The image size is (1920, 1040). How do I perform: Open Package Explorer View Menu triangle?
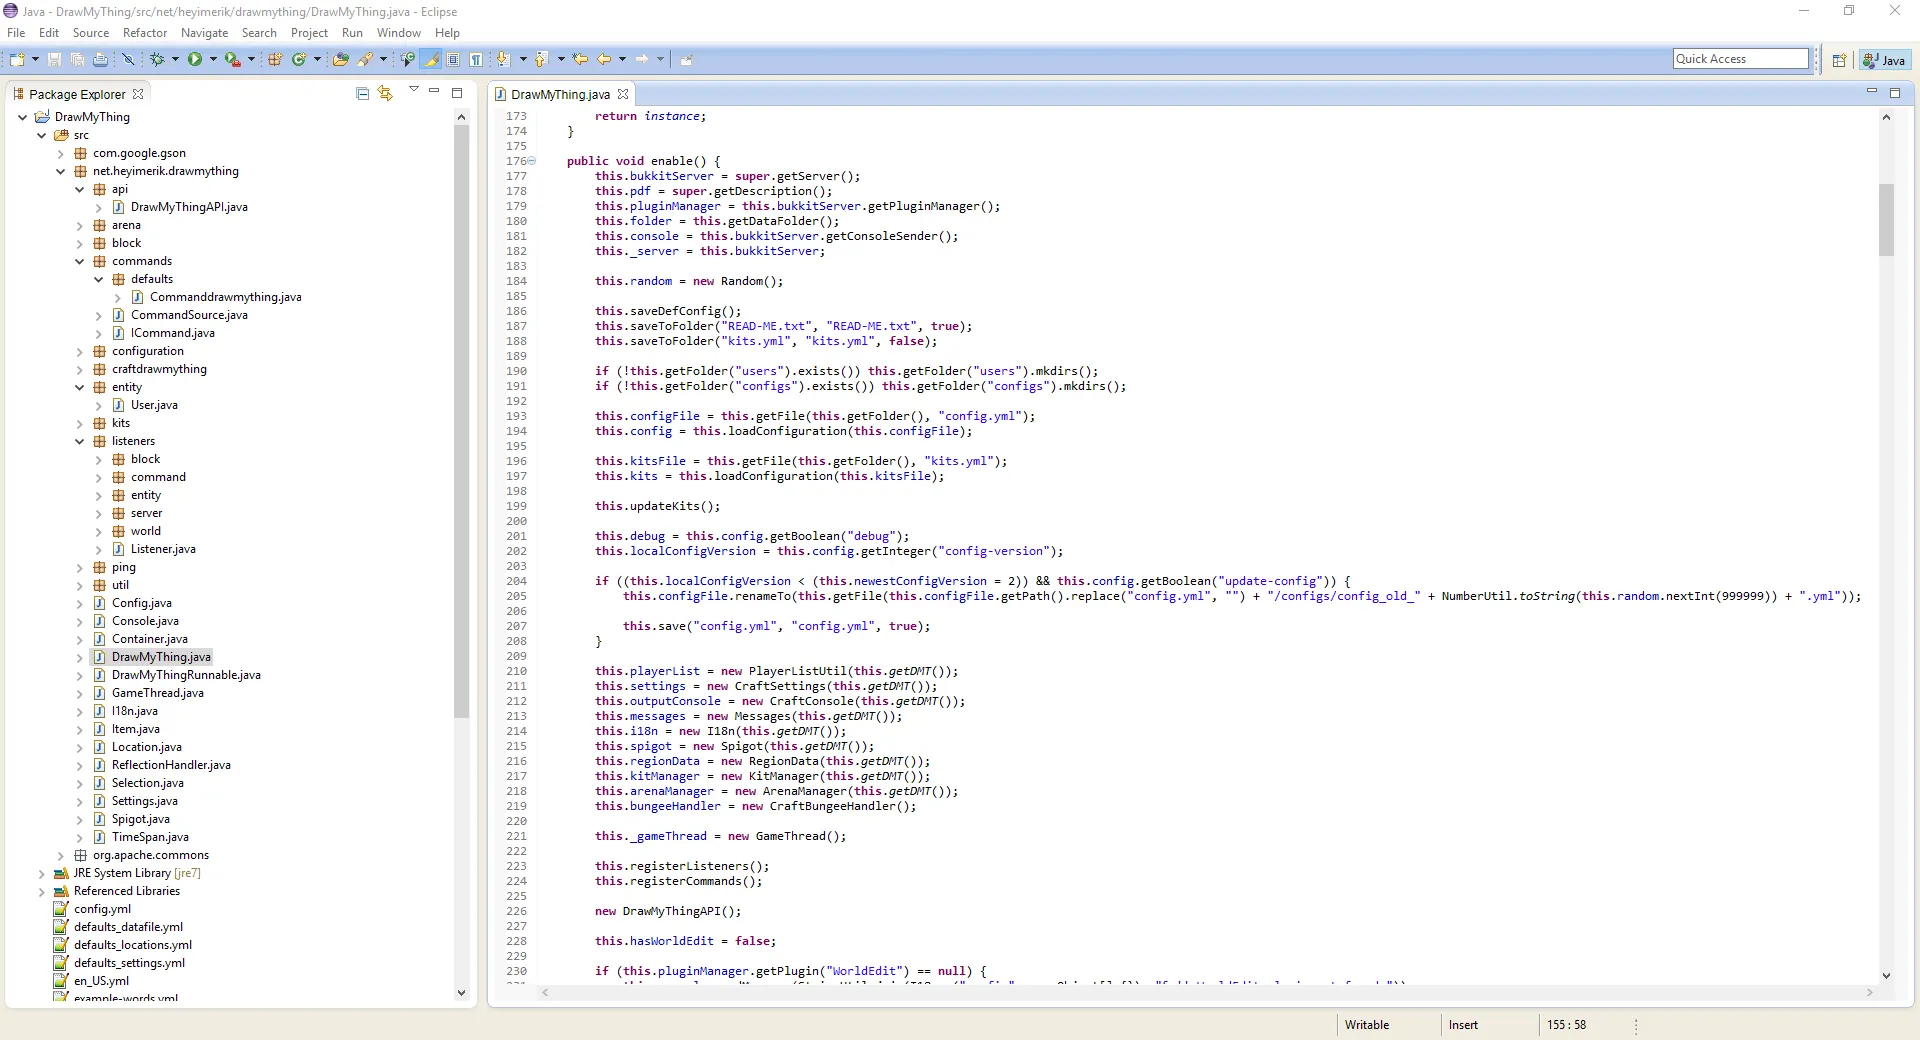(x=413, y=90)
